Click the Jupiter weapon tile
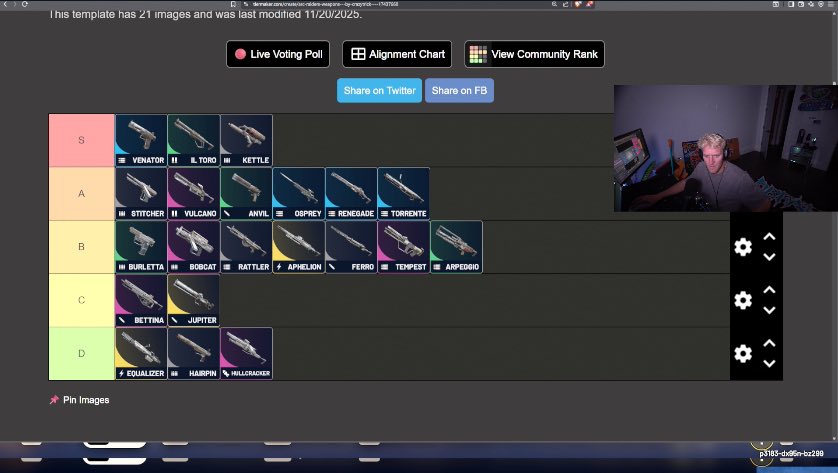Image resolution: width=838 pixels, height=473 pixels. pyautogui.click(x=193, y=300)
